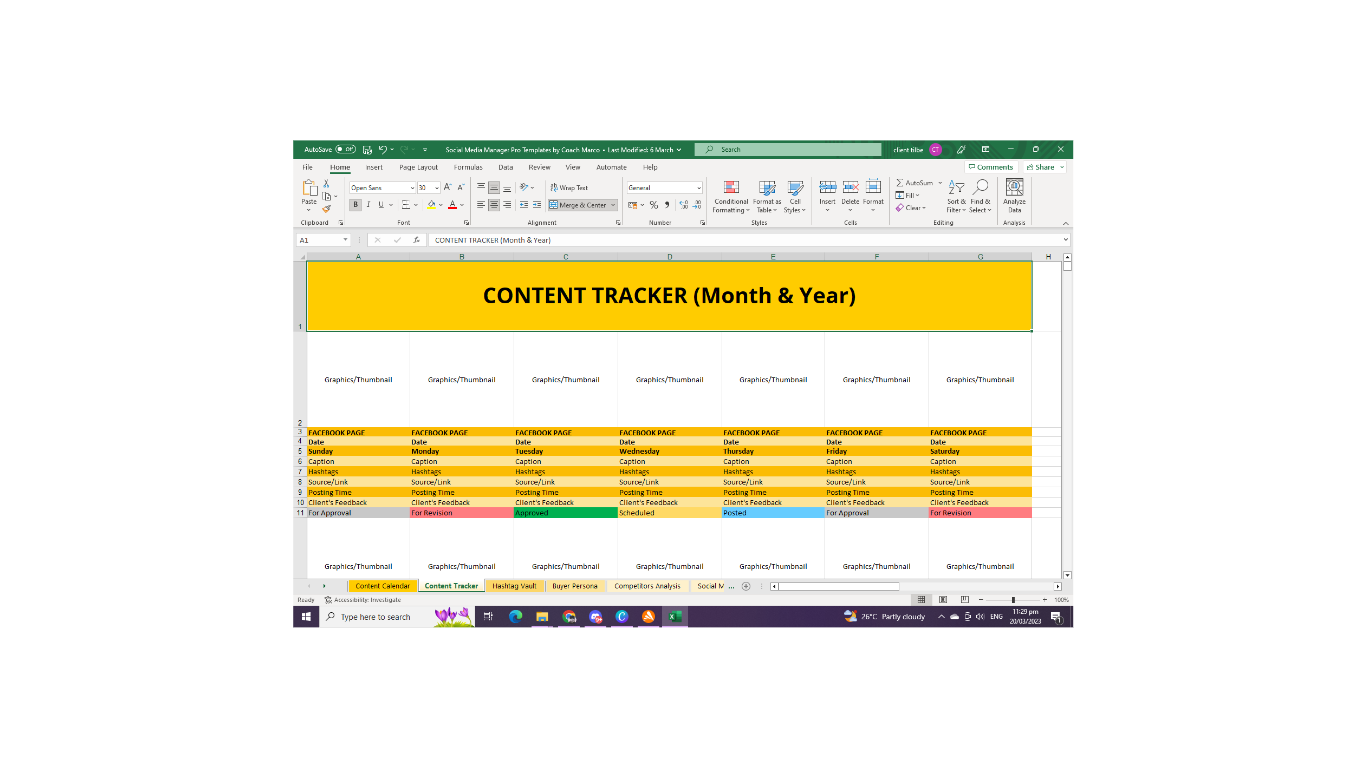Apply the red font color
Screen dimensions: 1366x768
452,205
